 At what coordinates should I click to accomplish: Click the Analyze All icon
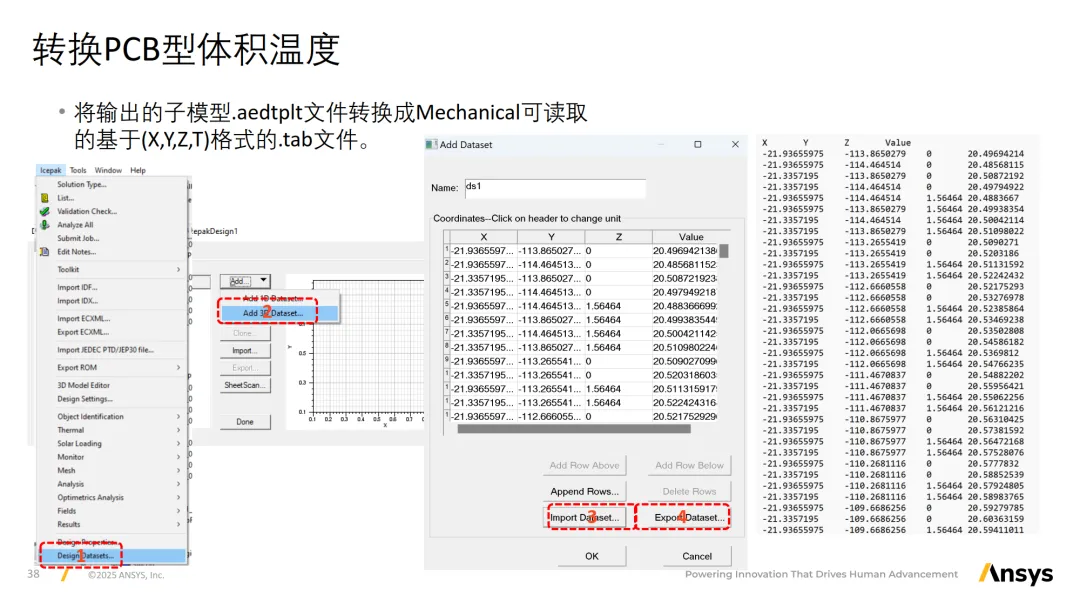pos(45,224)
